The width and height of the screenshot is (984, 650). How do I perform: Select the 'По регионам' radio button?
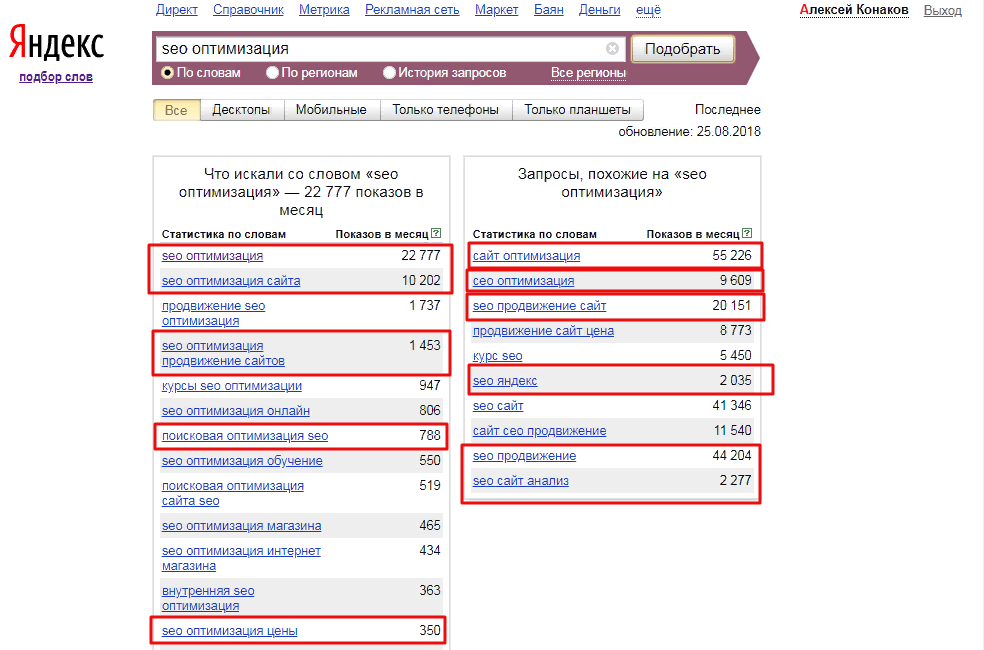272,73
